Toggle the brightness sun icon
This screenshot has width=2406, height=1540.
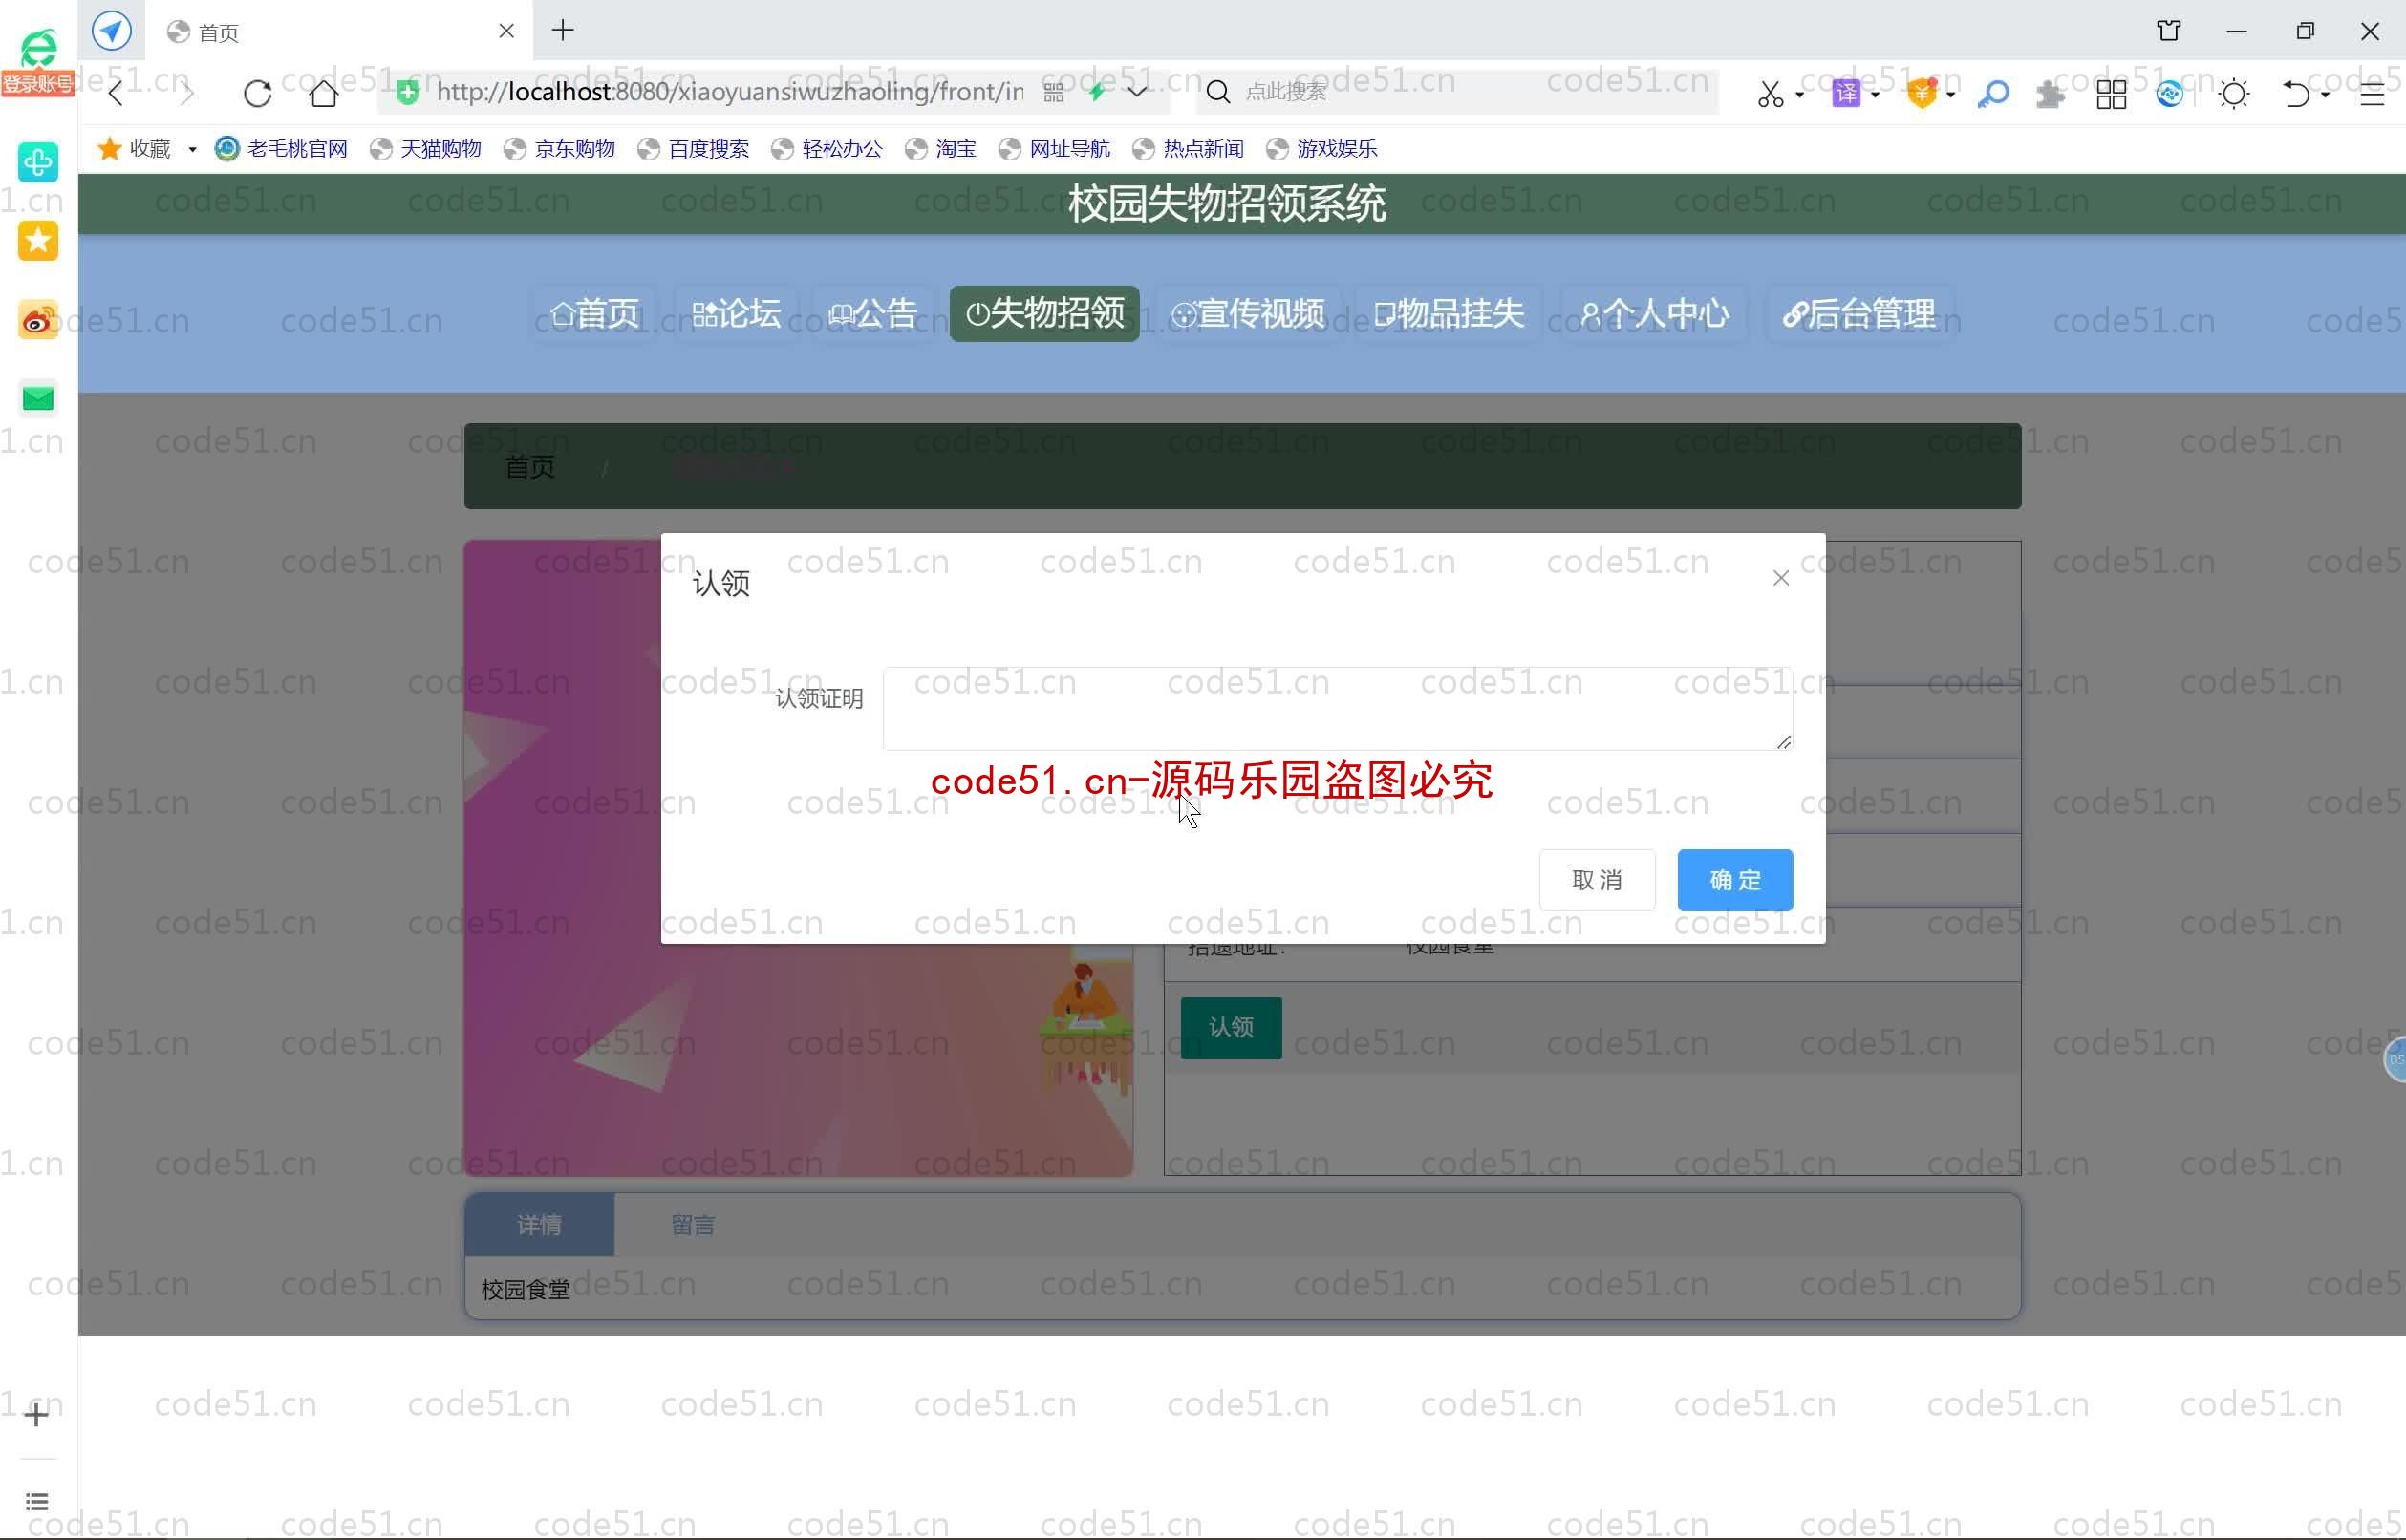[x=2233, y=94]
